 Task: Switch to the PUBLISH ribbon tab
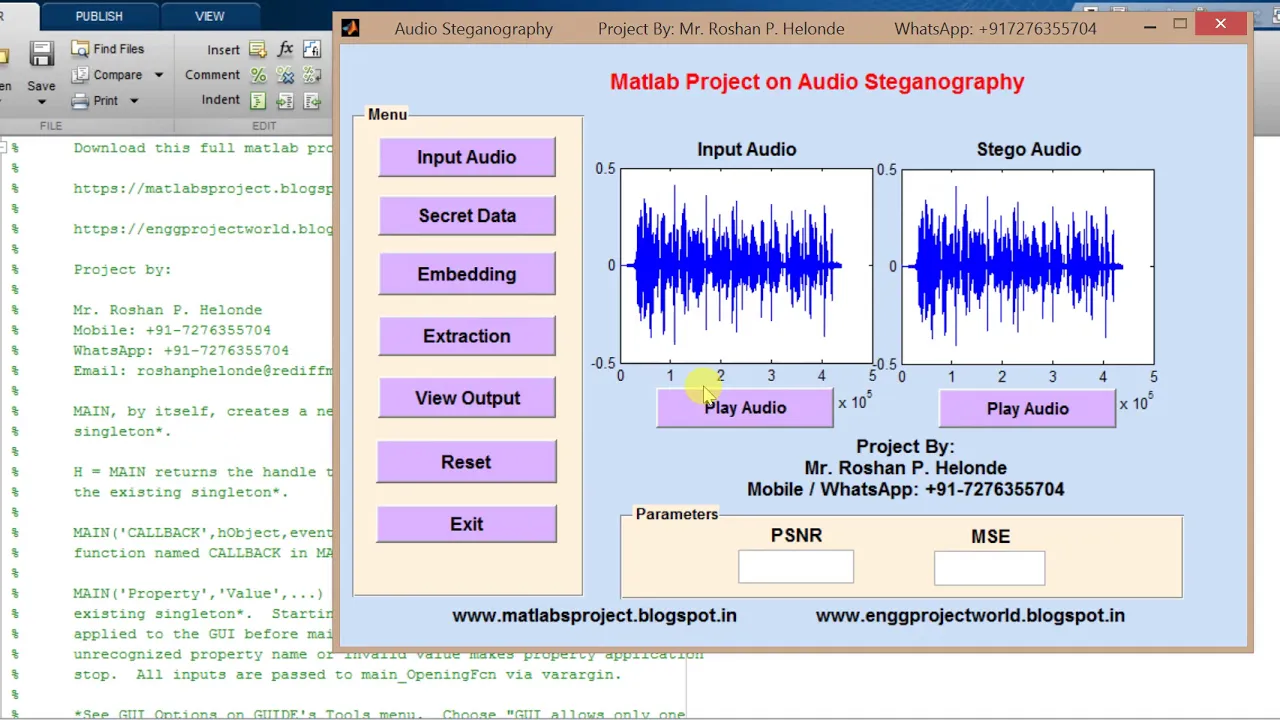(99, 16)
